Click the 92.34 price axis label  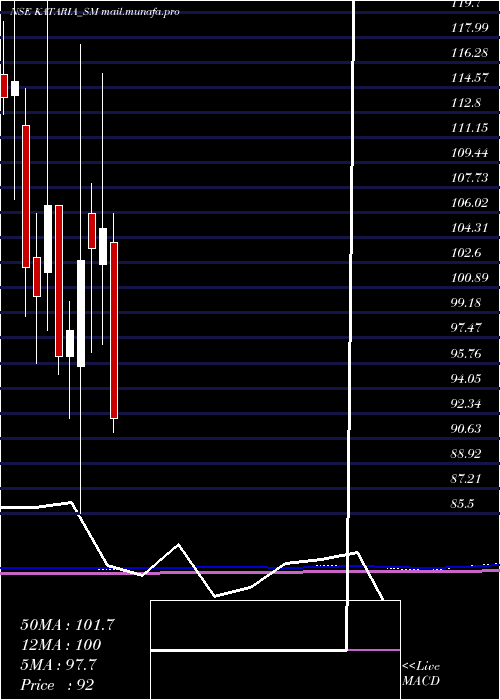pos(466,404)
